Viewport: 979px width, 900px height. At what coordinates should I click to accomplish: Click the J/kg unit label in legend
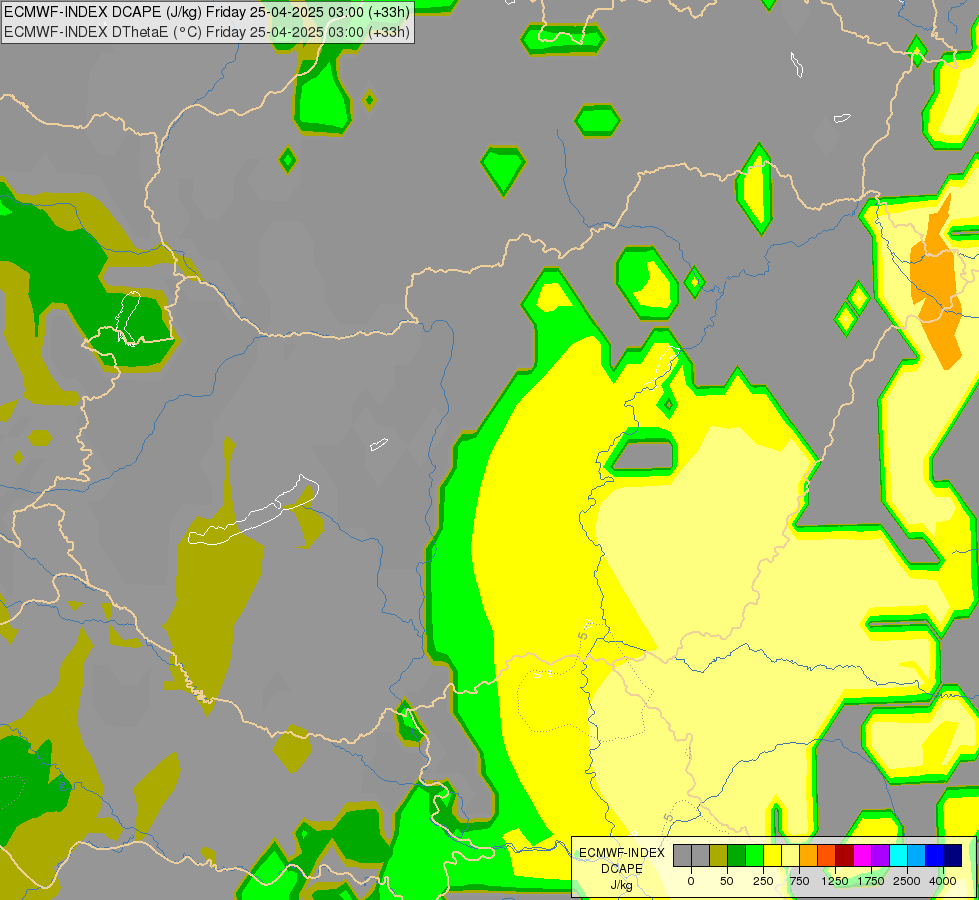click(622, 885)
